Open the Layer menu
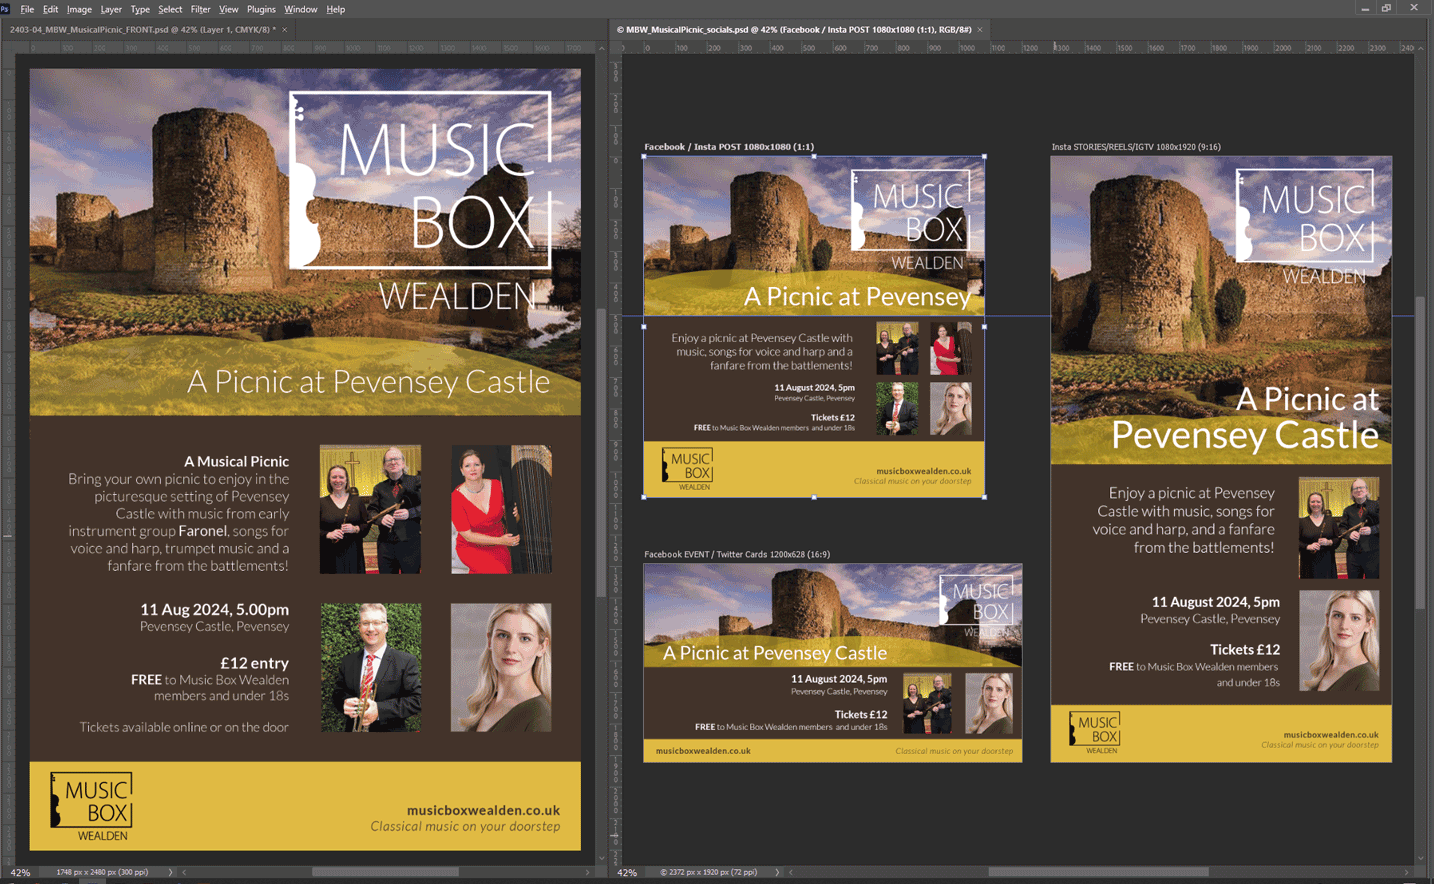Screen dimensions: 1434x884 (x=111, y=9)
